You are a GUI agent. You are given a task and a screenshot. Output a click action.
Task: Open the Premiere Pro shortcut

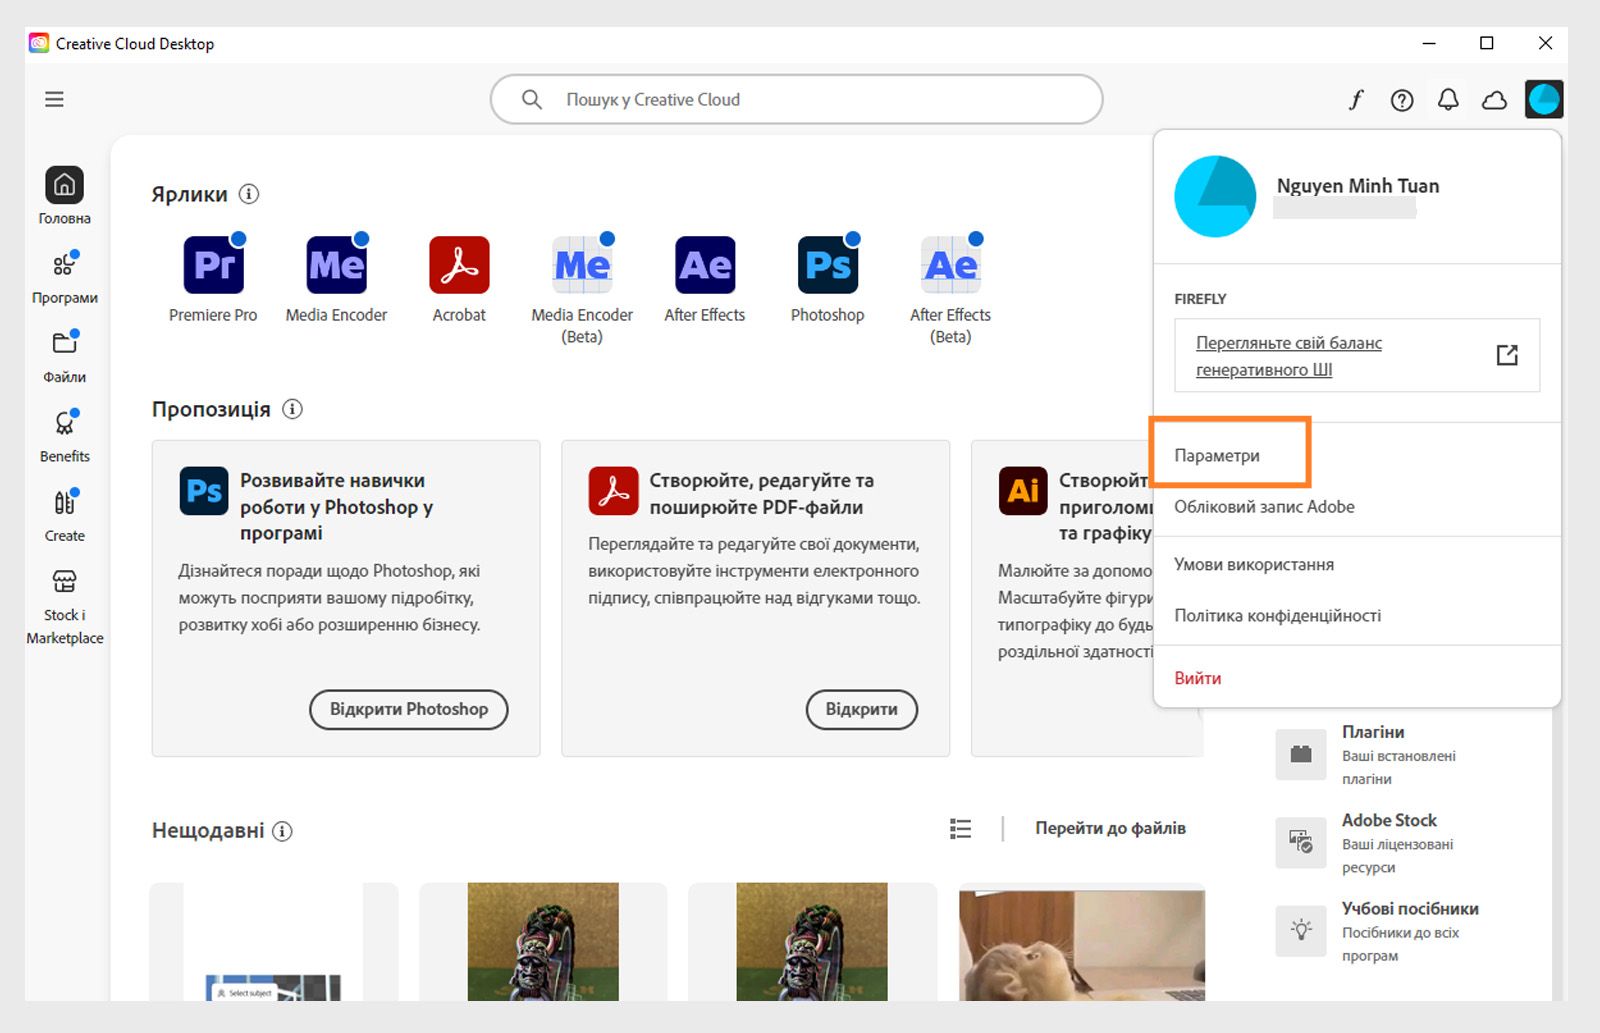coord(213,265)
